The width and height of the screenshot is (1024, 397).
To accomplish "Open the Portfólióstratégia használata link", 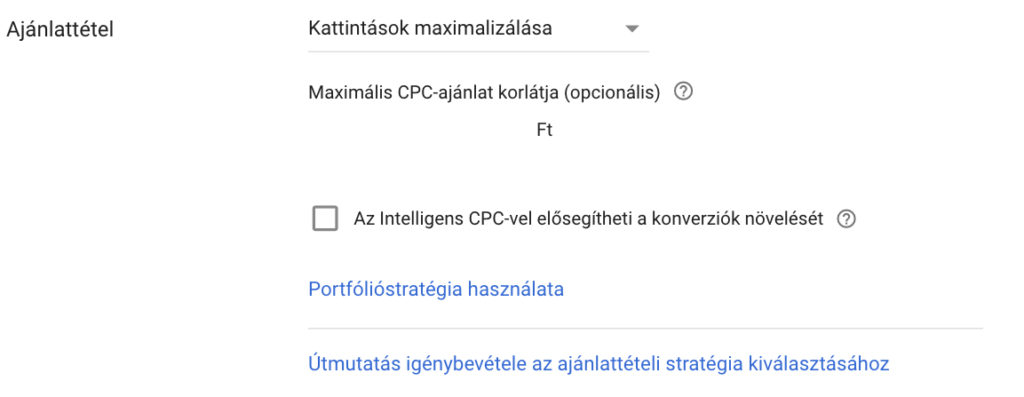I will [436, 289].
